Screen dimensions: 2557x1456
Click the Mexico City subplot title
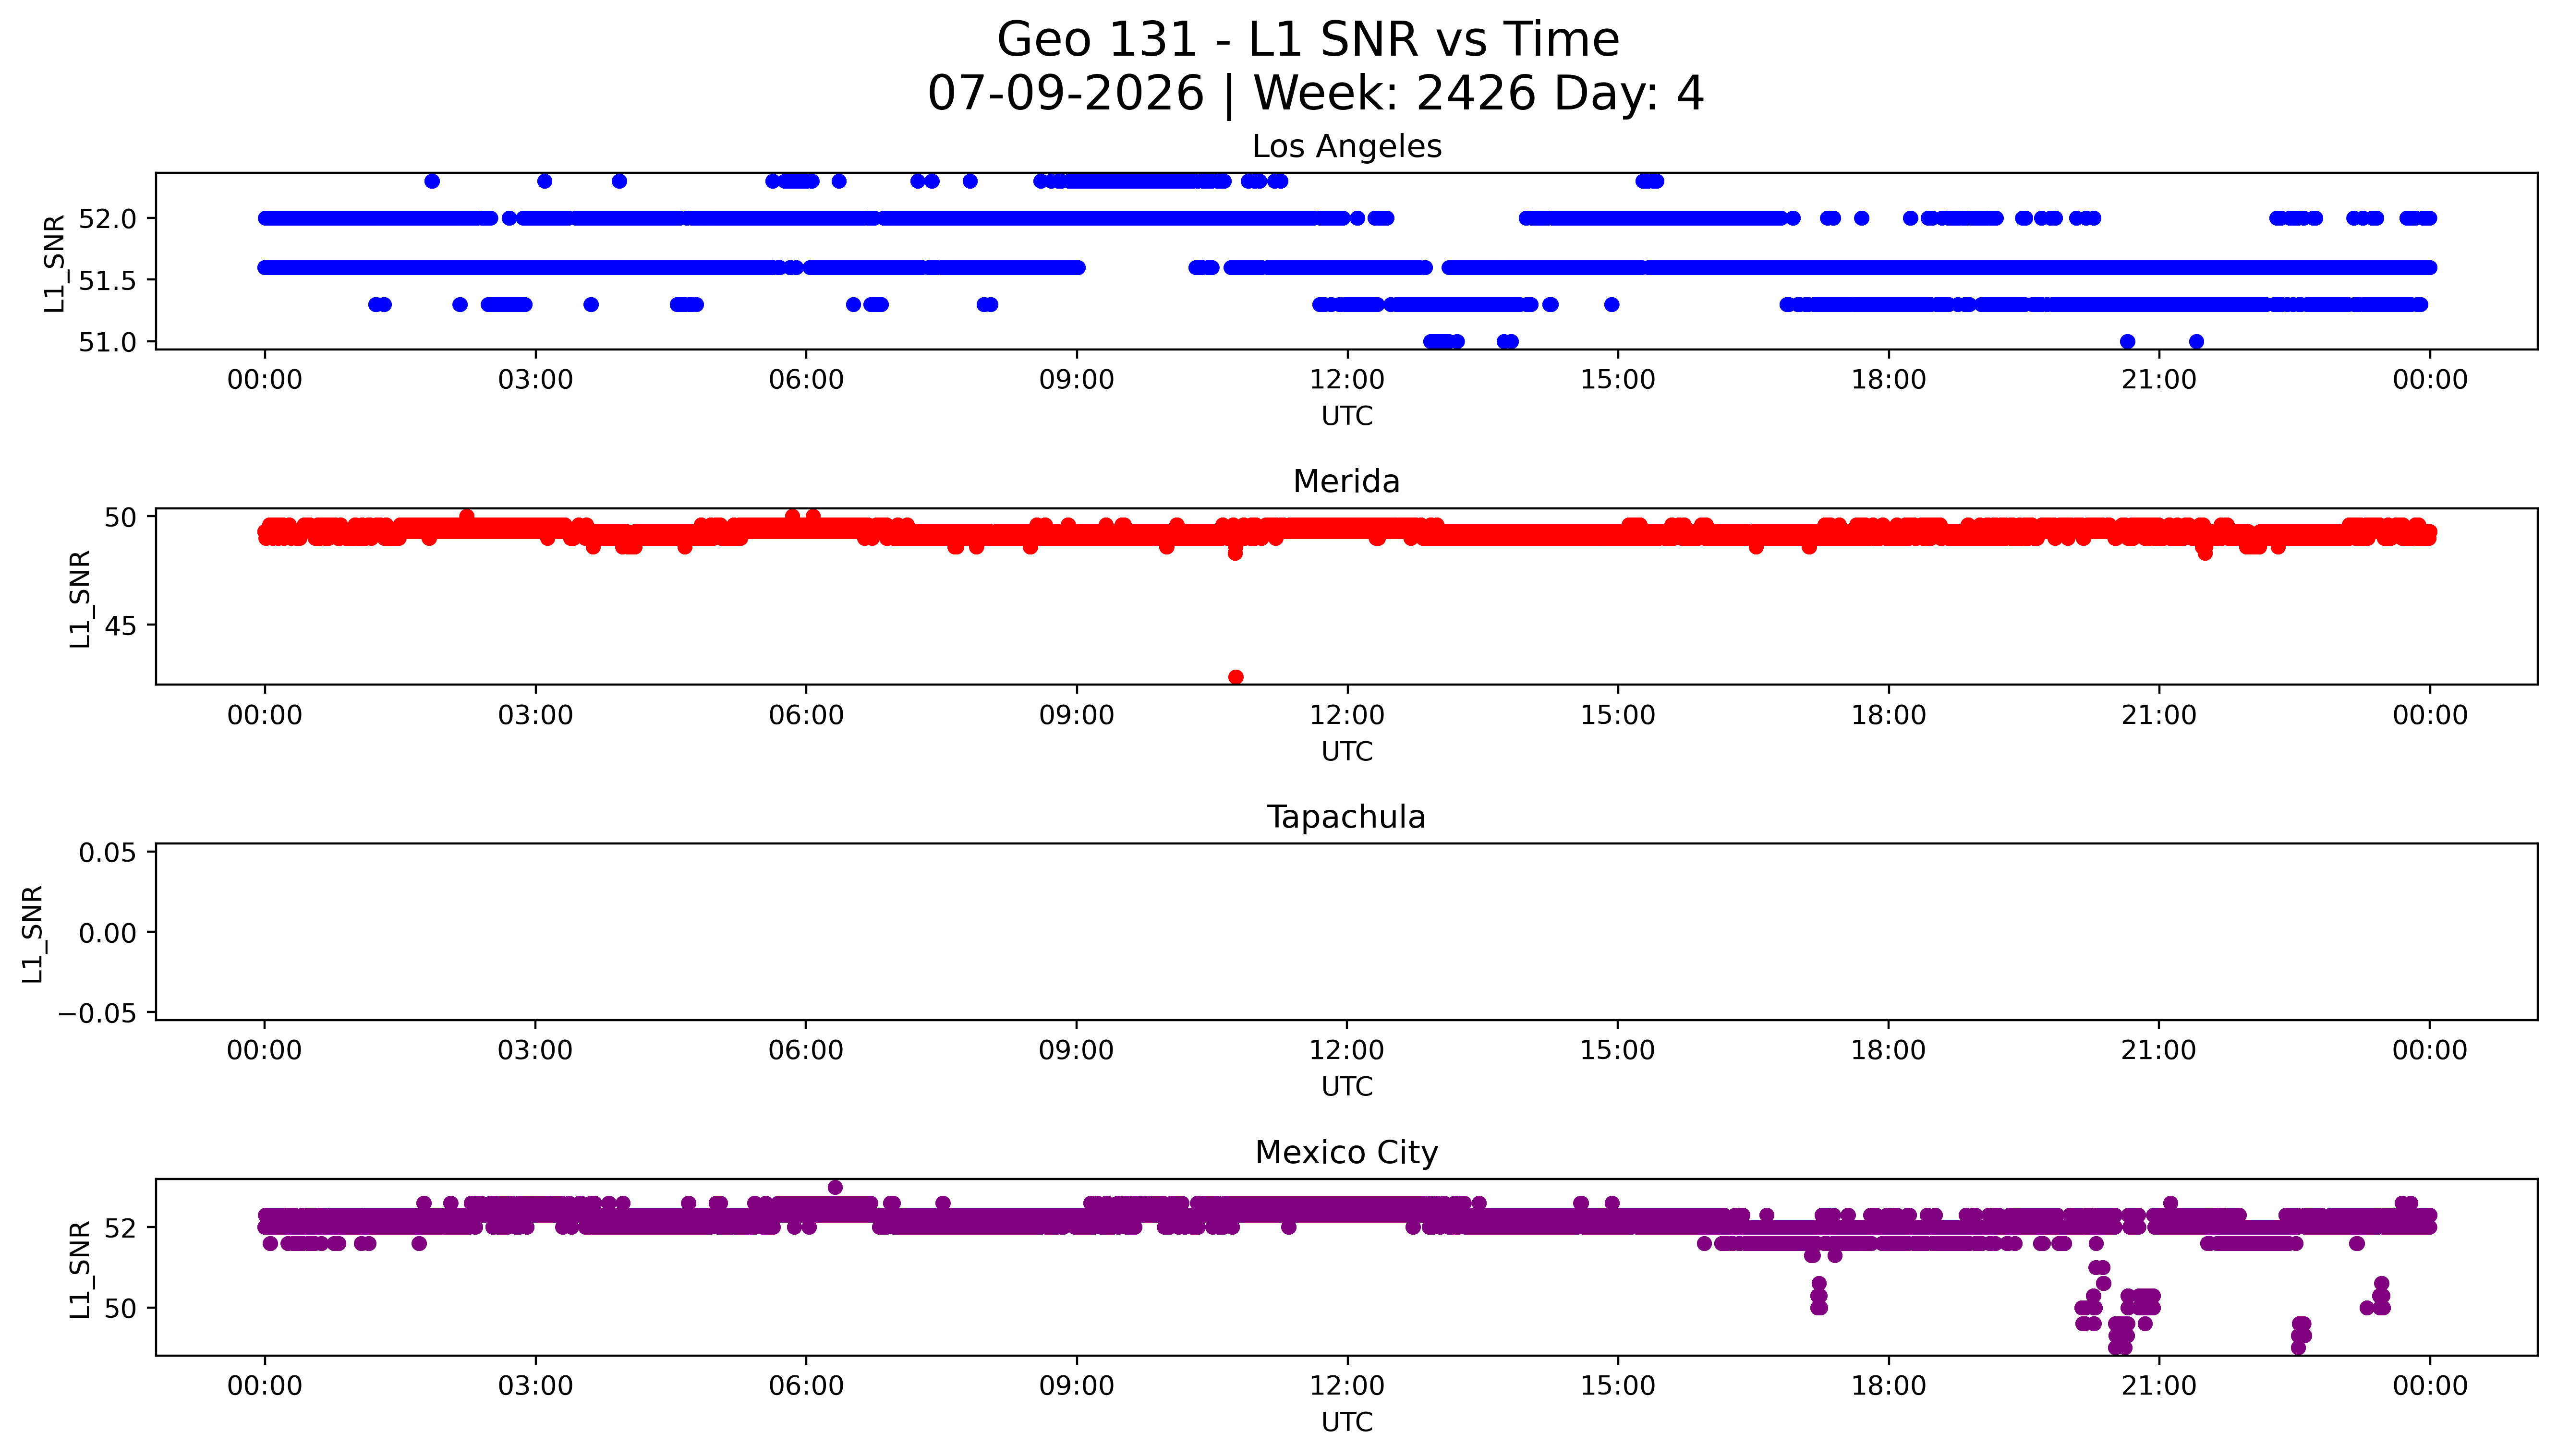click(x=1346, y=1152)
